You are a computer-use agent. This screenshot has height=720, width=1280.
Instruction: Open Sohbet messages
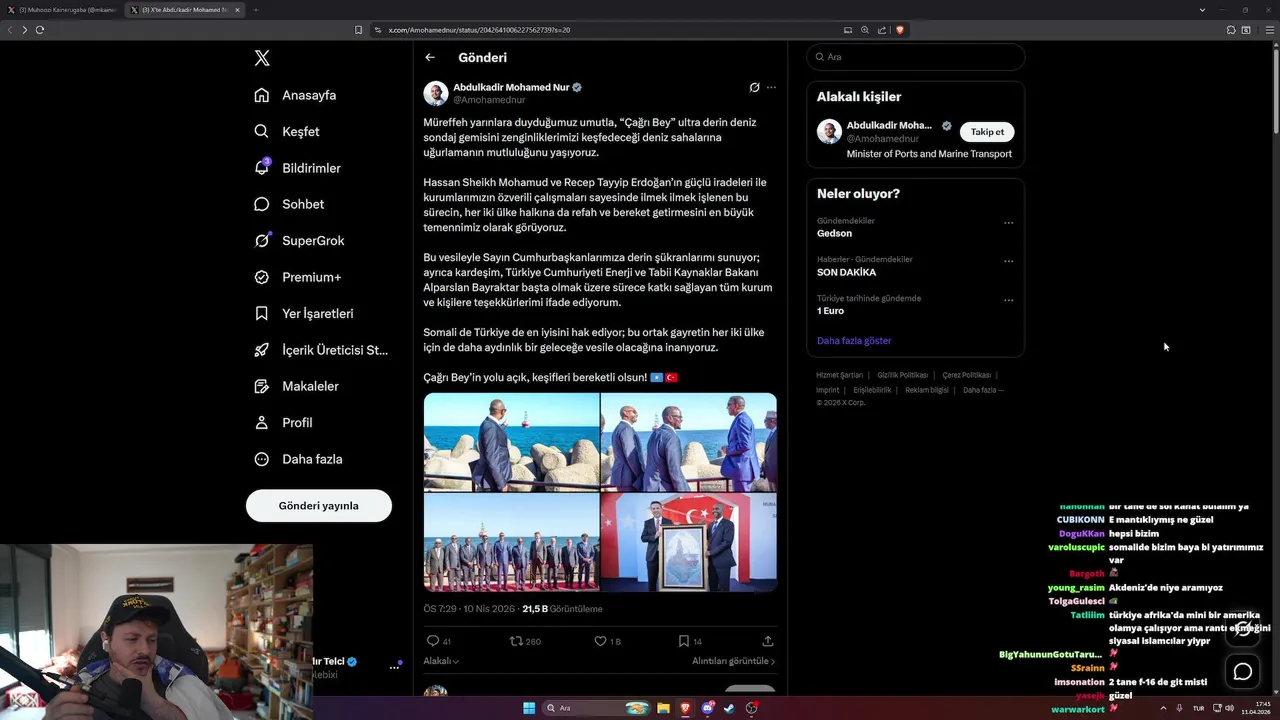(x=289, y=204)
